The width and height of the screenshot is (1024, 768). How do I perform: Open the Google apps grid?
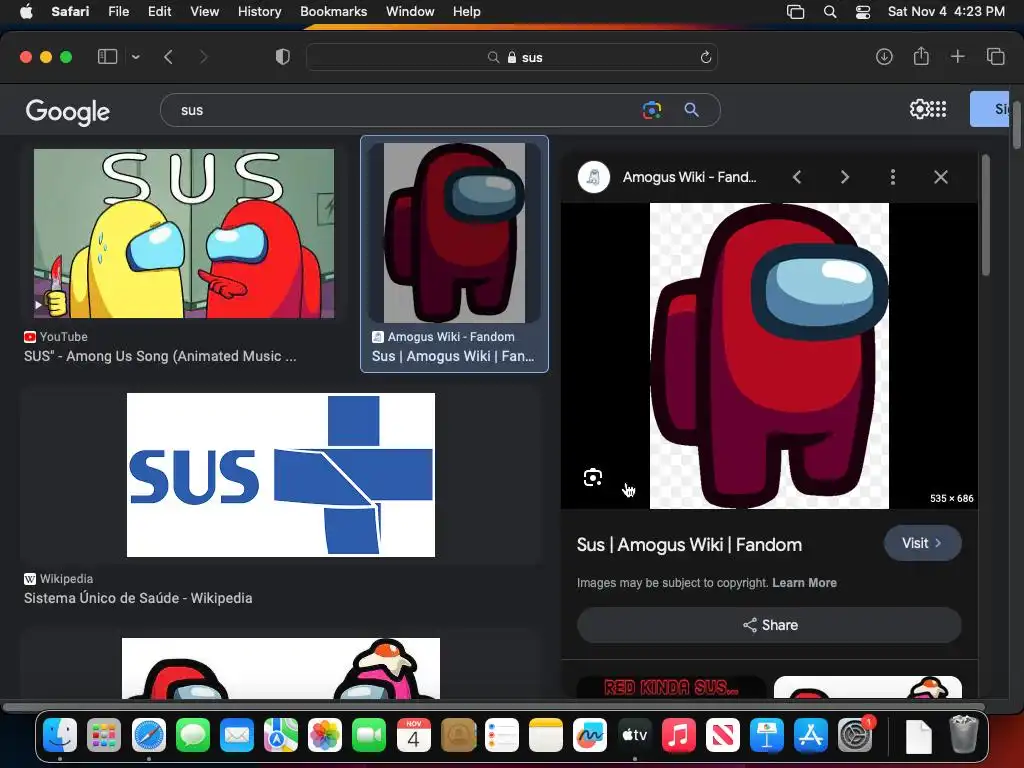coord(938,109)
